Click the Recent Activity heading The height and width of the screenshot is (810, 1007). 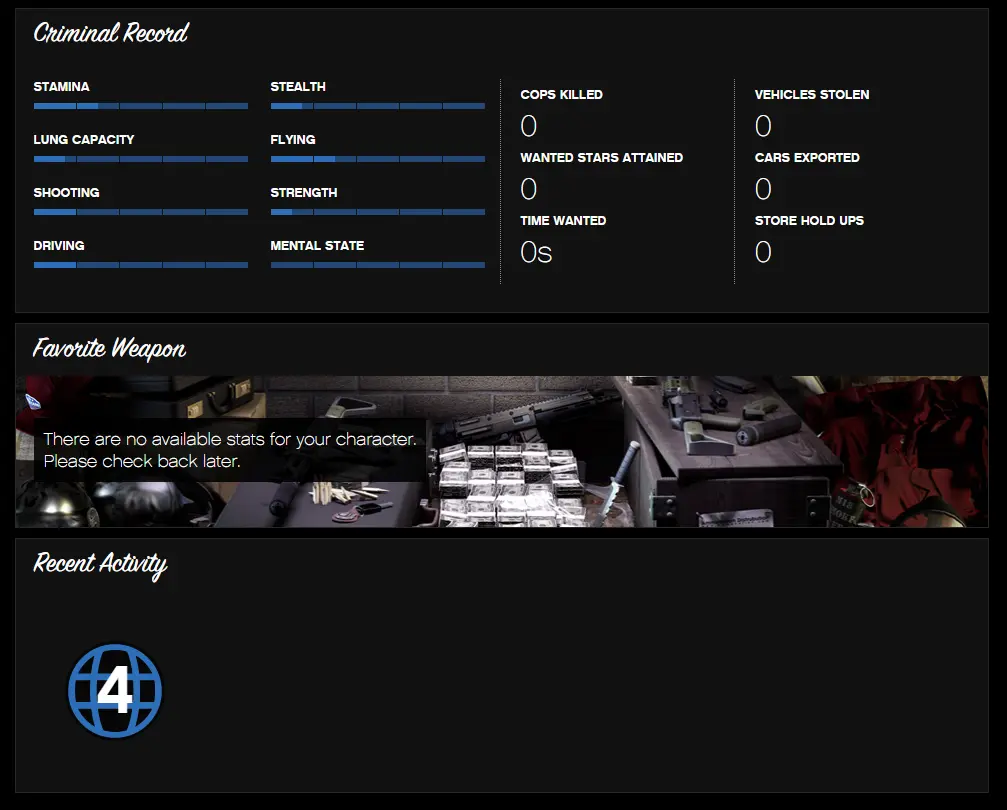tap(100, 564)
